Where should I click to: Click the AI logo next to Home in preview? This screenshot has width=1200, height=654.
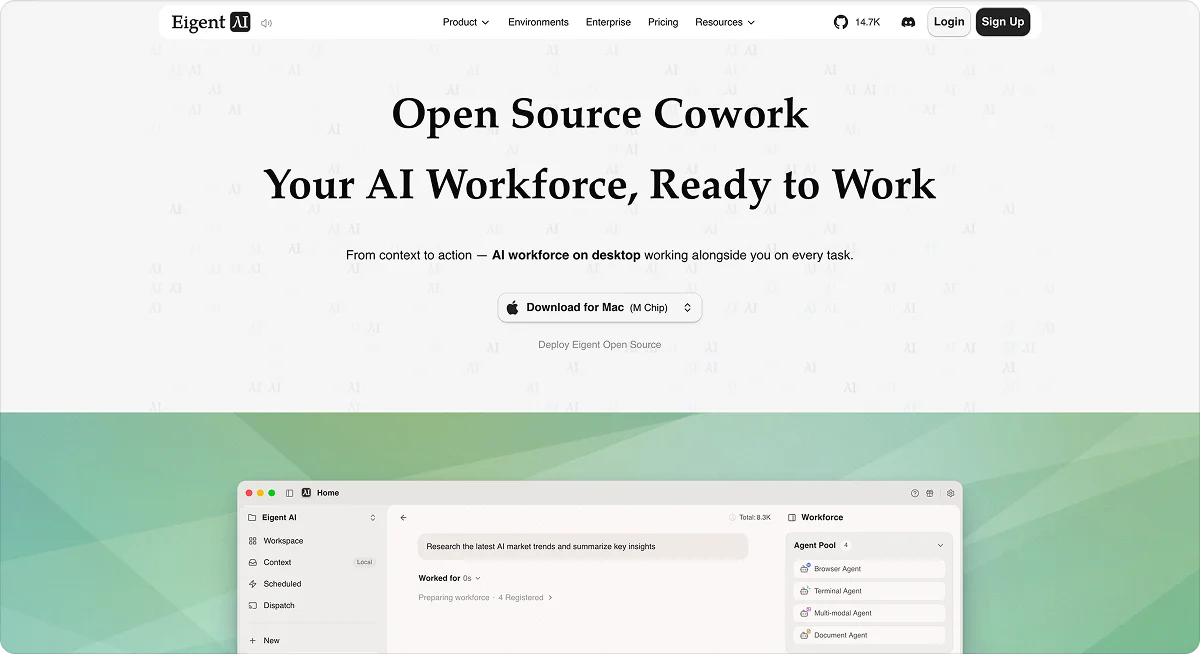pyautogui.click(x=306, y=493)
